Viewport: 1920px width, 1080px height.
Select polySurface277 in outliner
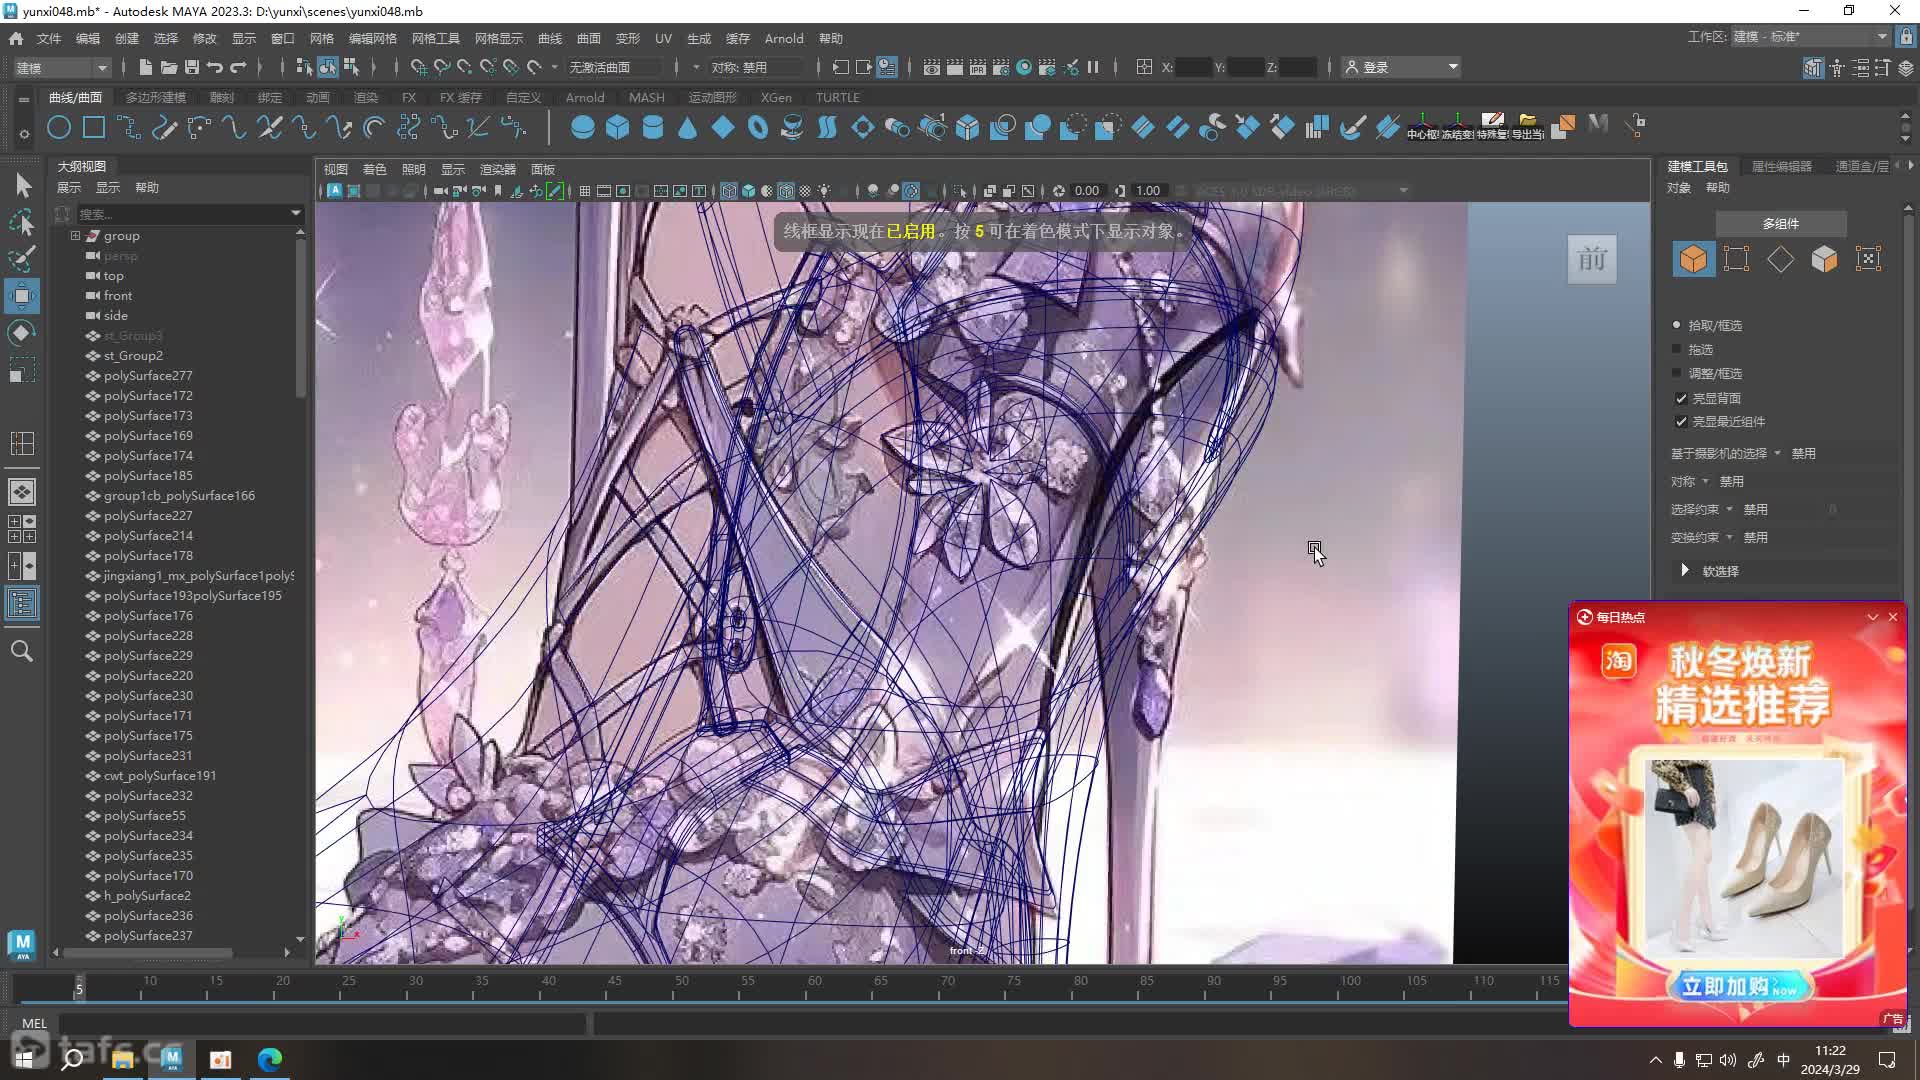148,376
